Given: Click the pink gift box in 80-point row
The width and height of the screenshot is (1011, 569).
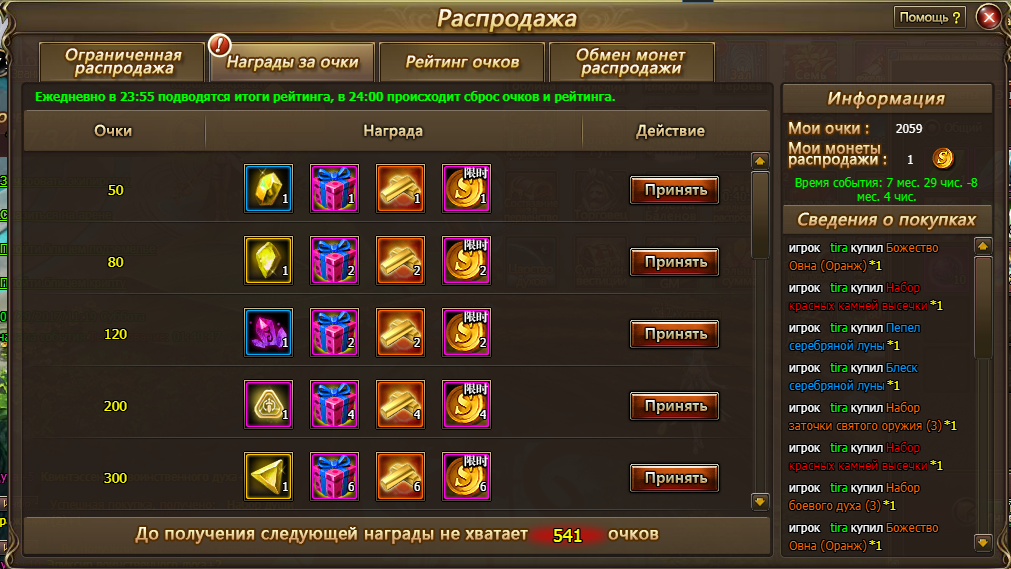Looking at the screenshot, I should click(334, 261).
